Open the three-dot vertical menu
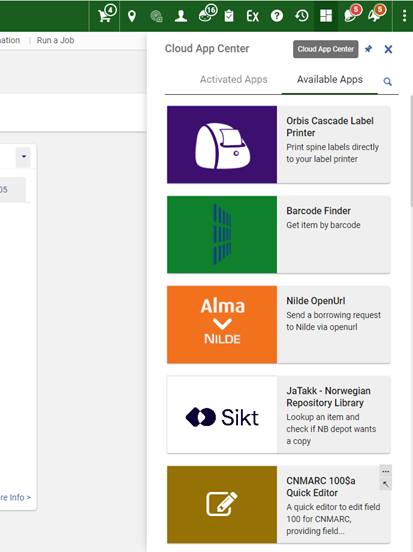This screenshot has width=413, height=552. [x=404, y=16]
